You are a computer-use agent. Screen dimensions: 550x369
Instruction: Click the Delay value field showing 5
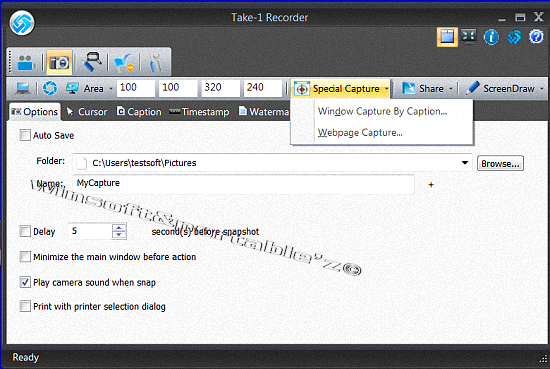click(90, 231)
